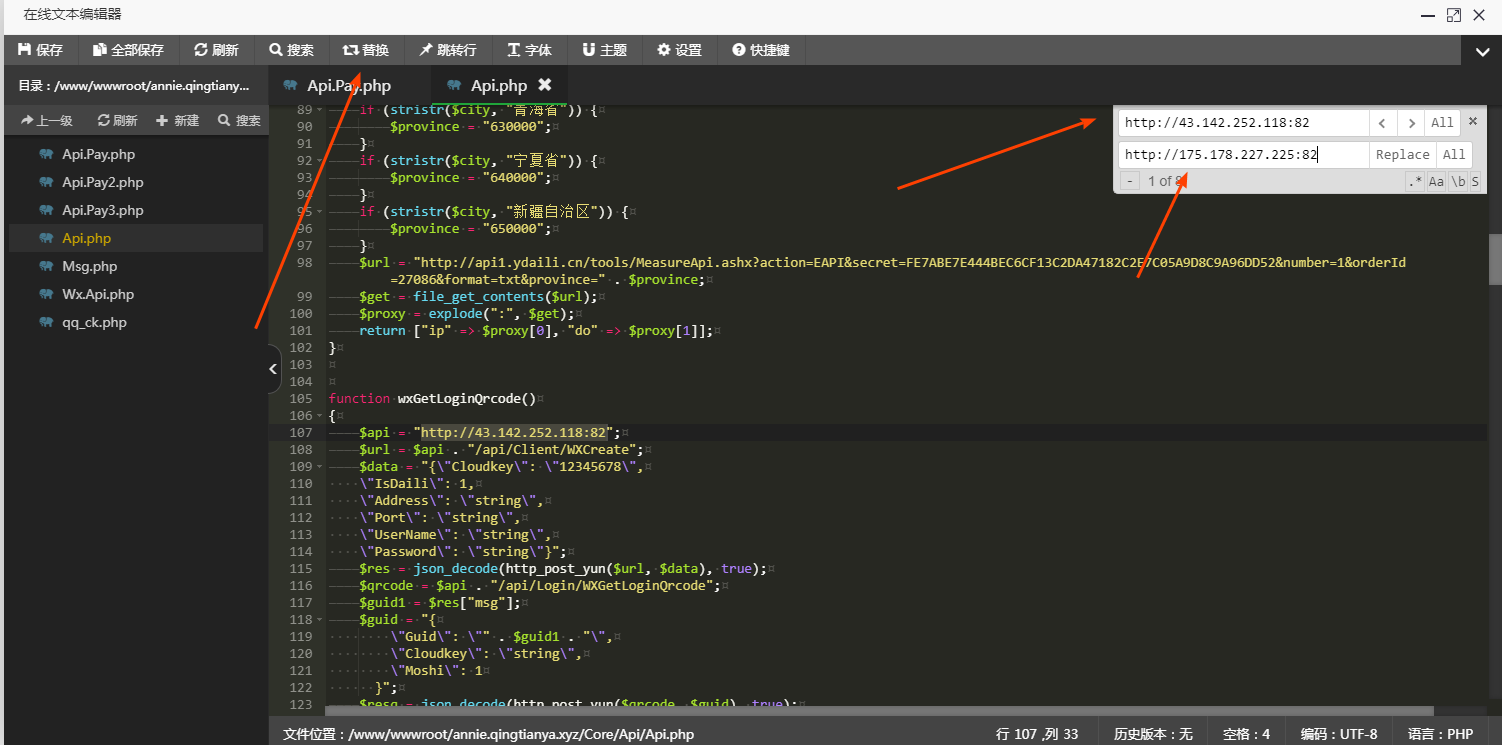1502x745 pixels.
Task: Click line and column indicator 行 107
Action: pyautogui.click(x=1037, y=734)
